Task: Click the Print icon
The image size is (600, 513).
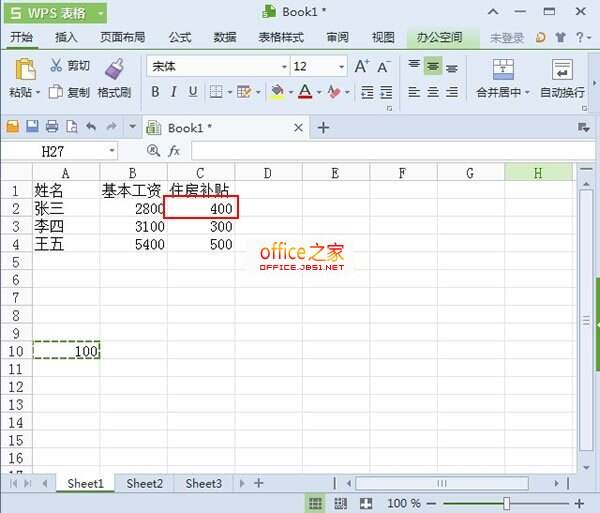Action: pyautogui.click(x=52, y=126)
